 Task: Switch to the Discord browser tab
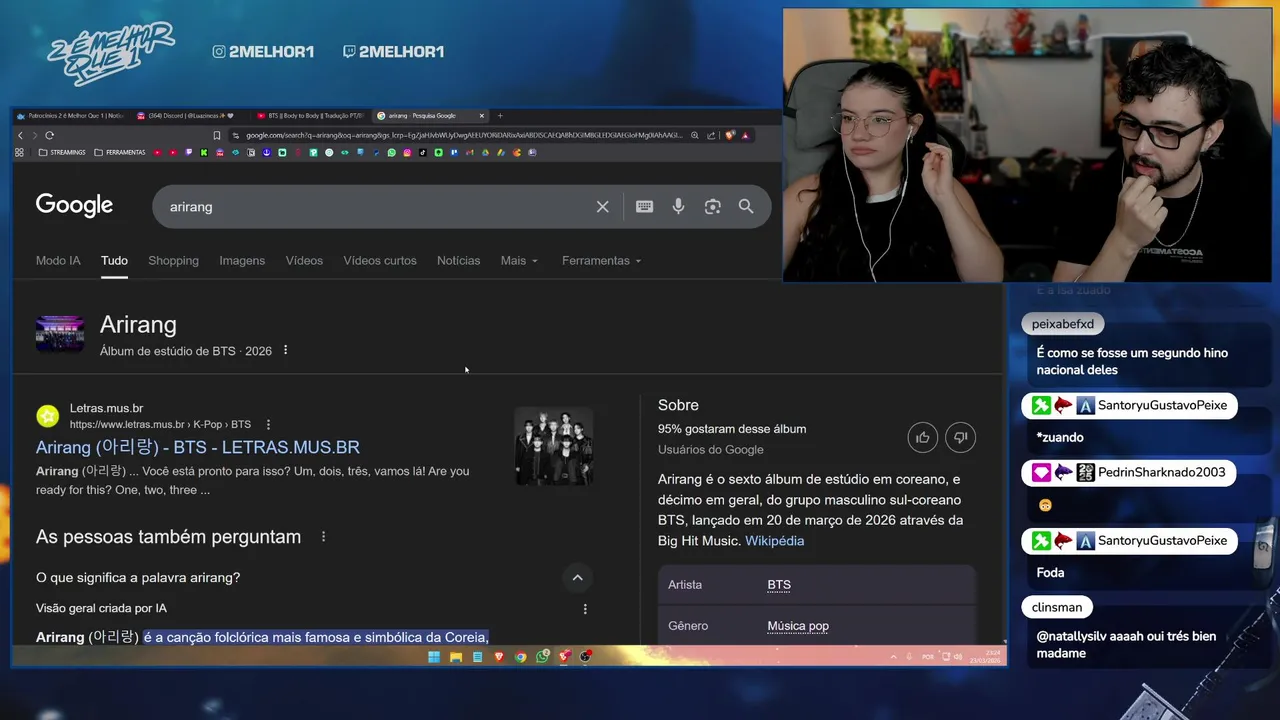point(190,116)
